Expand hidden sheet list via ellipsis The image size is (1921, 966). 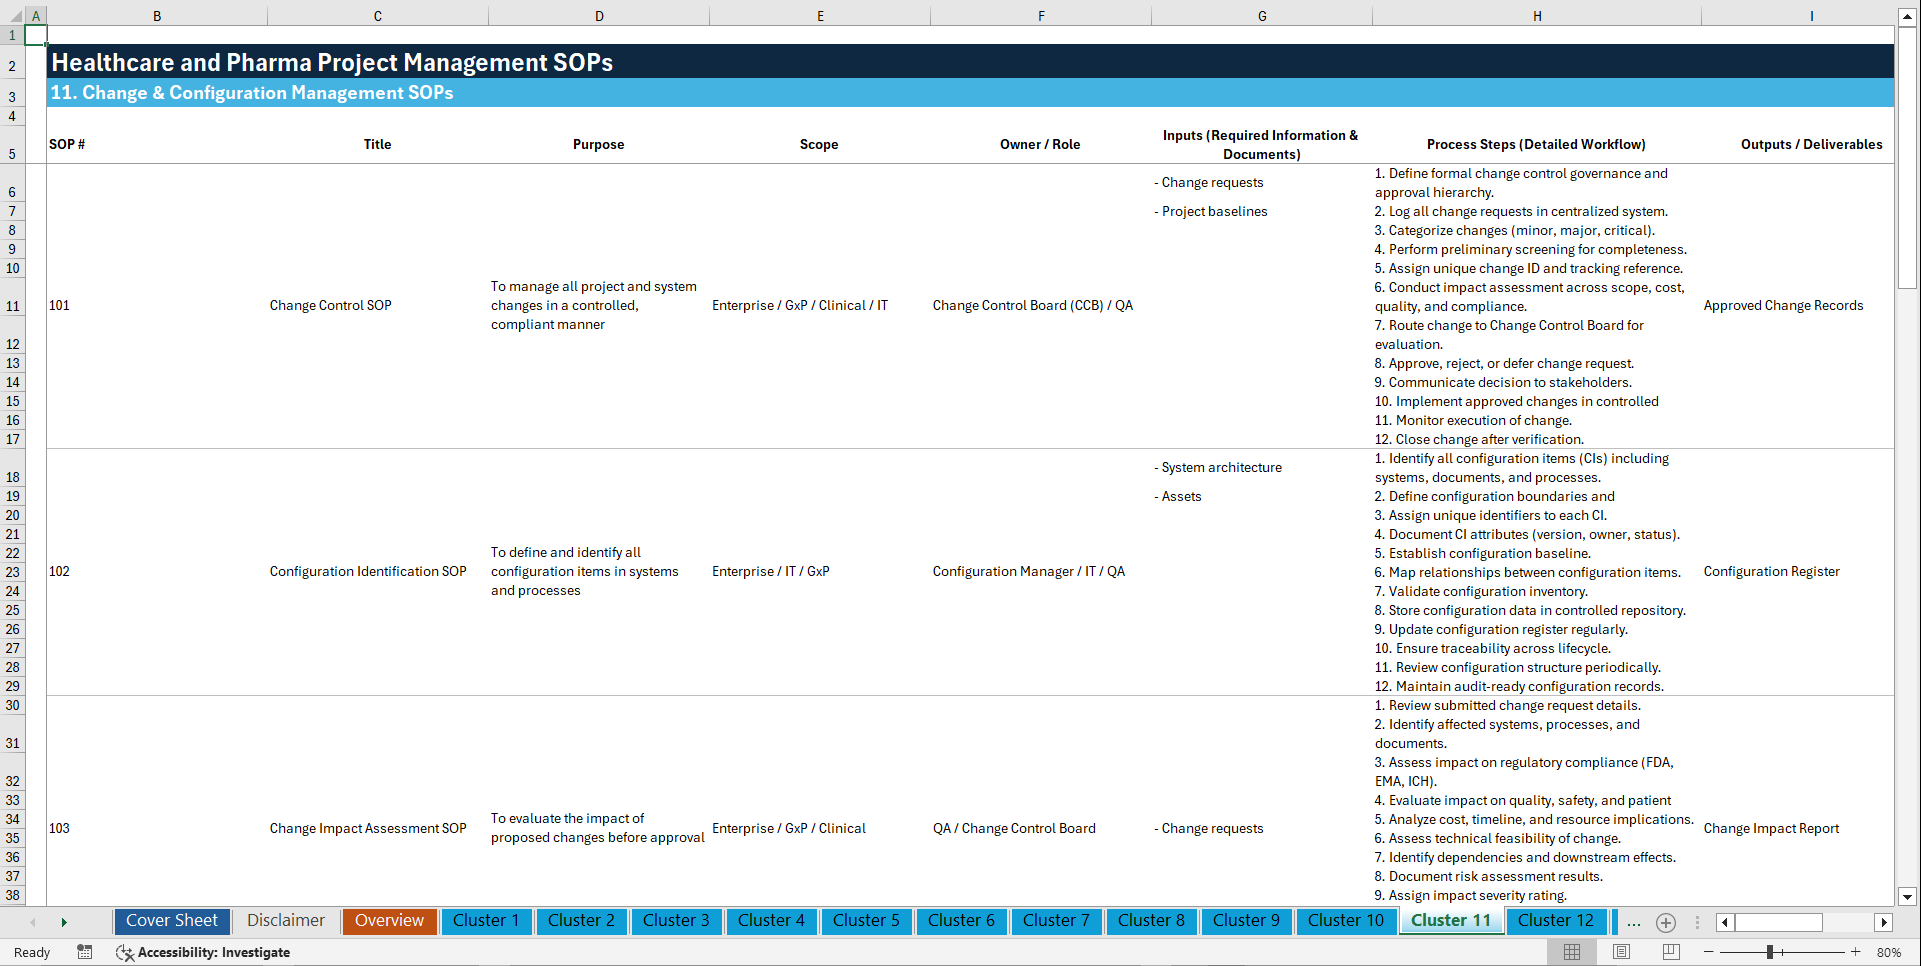pyautogui.click(x=1634, y=922)
